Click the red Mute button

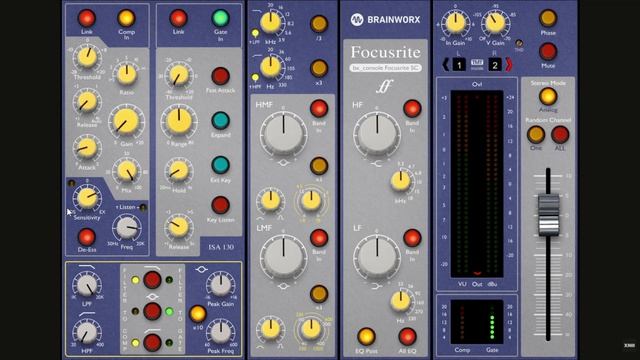(548, 52)
